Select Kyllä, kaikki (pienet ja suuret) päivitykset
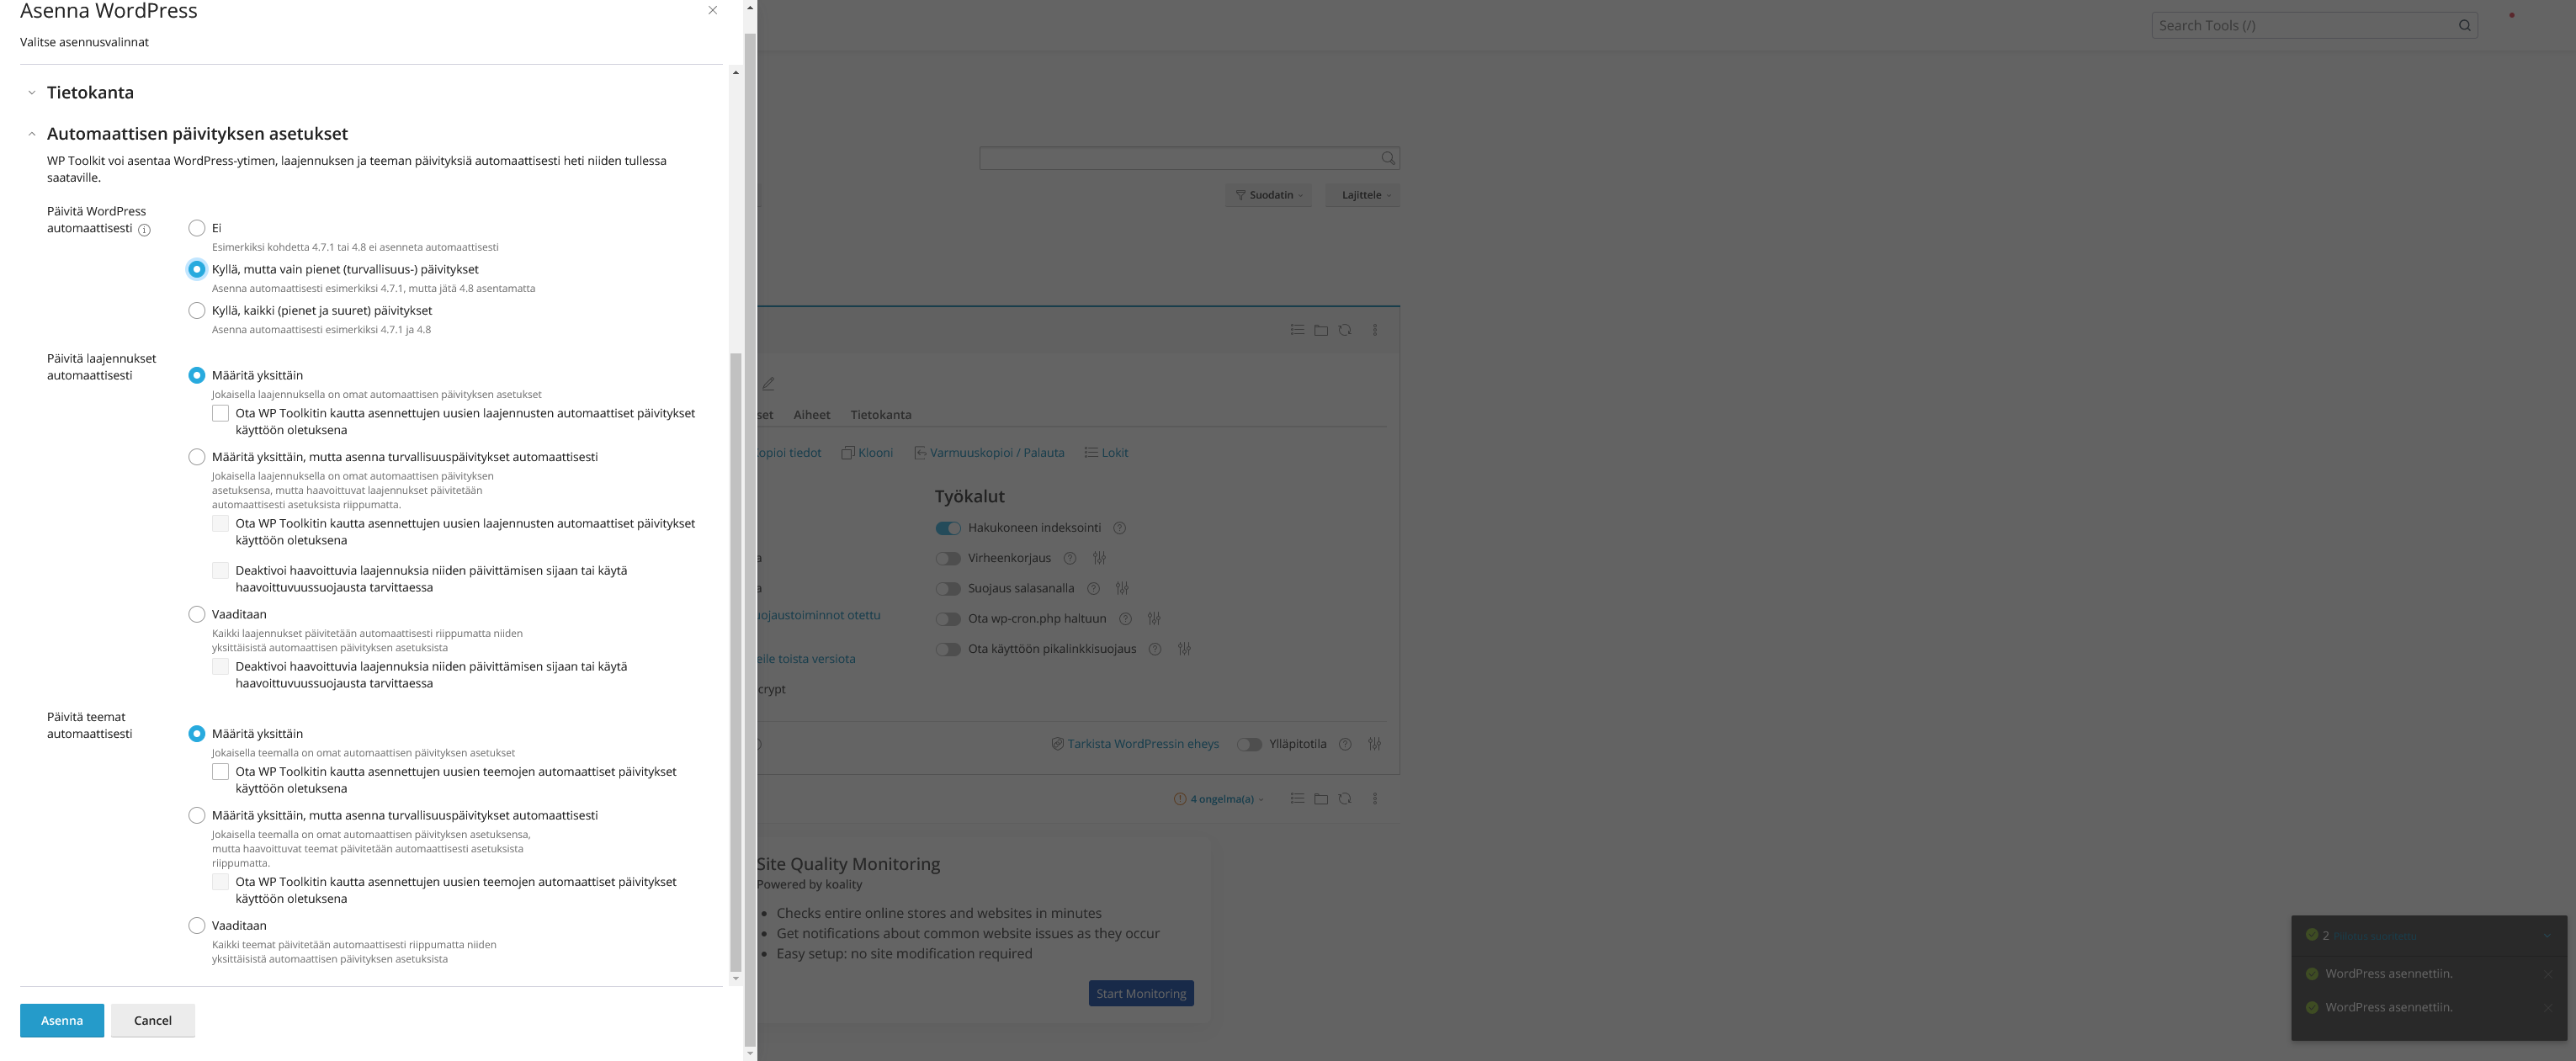The width and height of the screenshot is (2576, 1061). click(x=197, y=311)
